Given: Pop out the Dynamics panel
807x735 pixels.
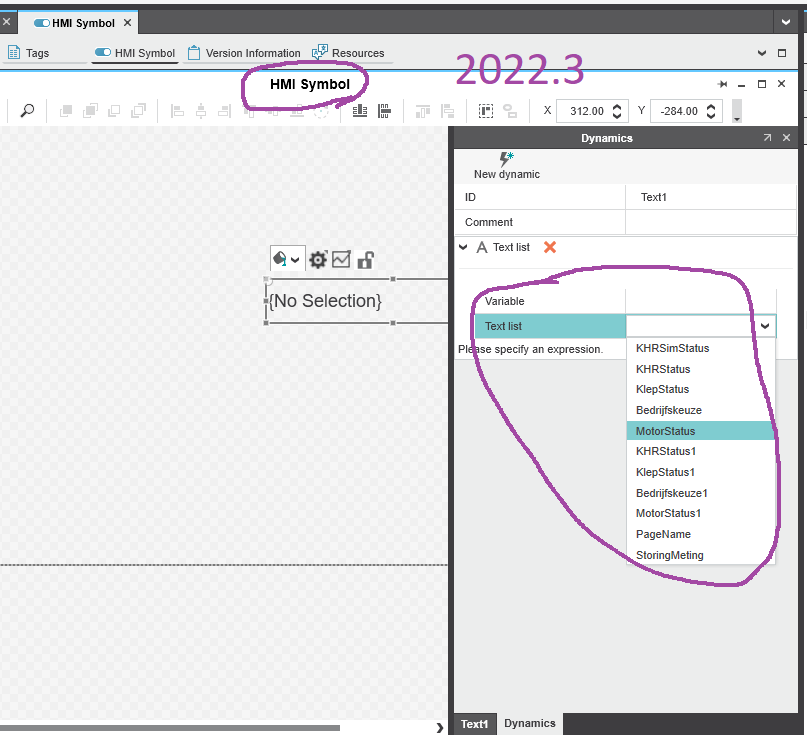Looking at the screenshot, I should 767,138.
